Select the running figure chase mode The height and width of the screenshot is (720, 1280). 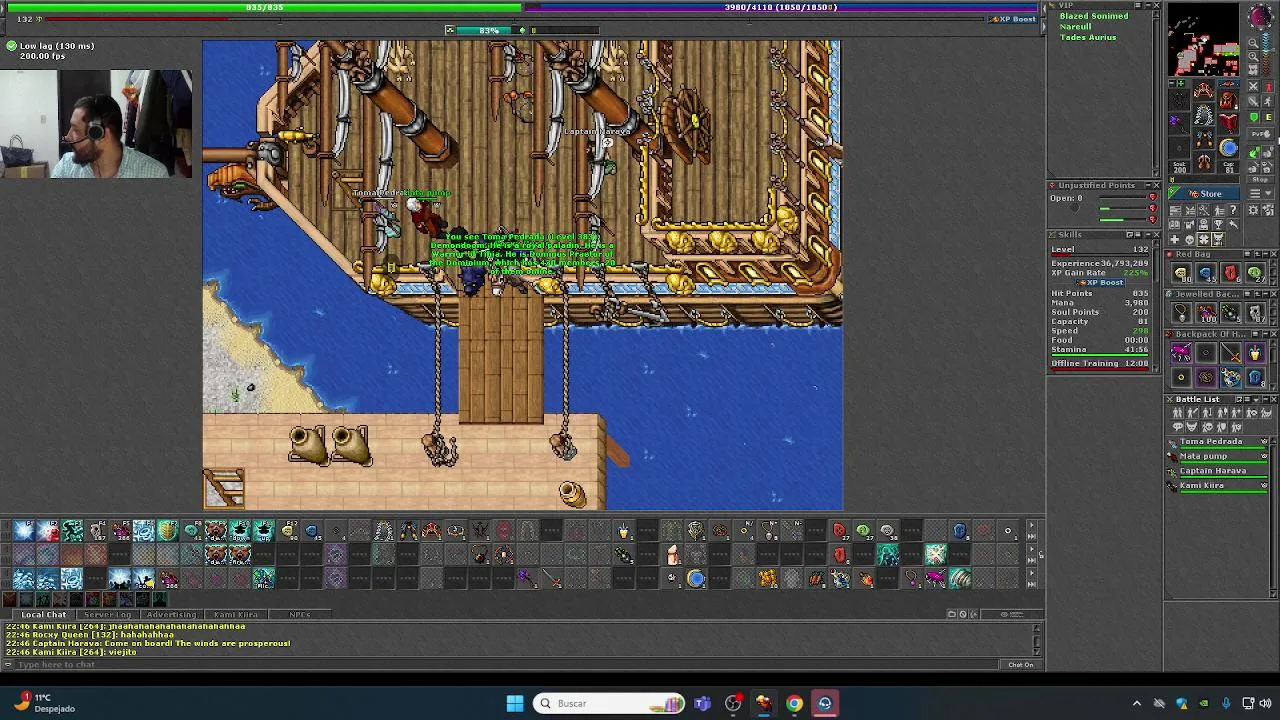click(1268, 101)
